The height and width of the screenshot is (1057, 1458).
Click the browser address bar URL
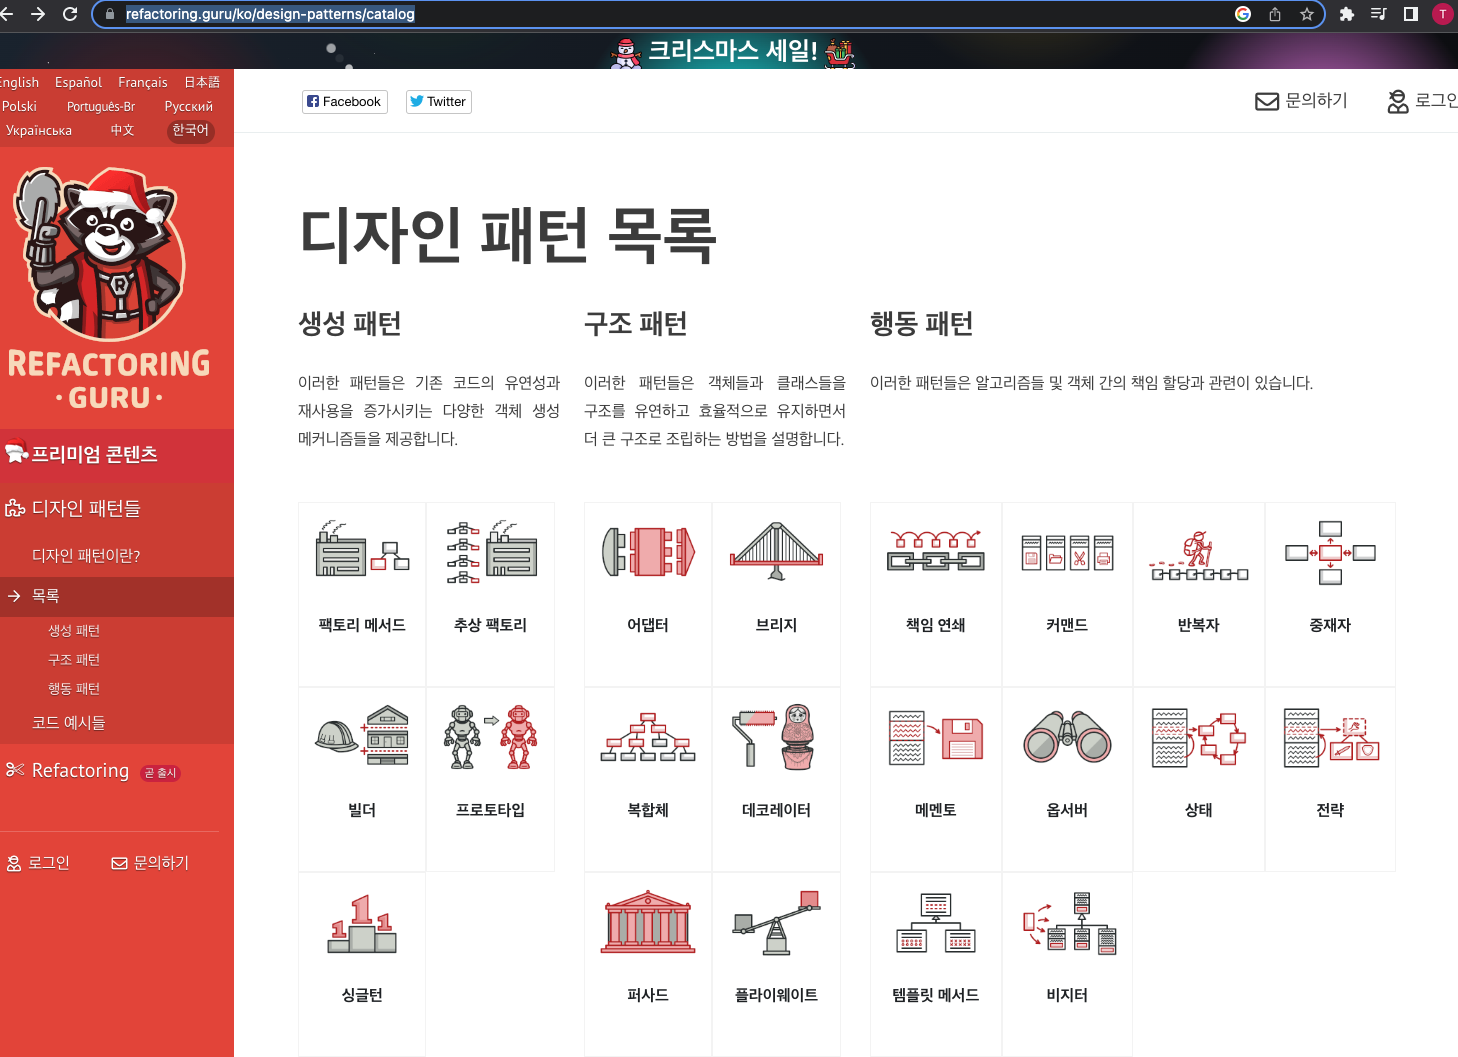tap(270, 14)
